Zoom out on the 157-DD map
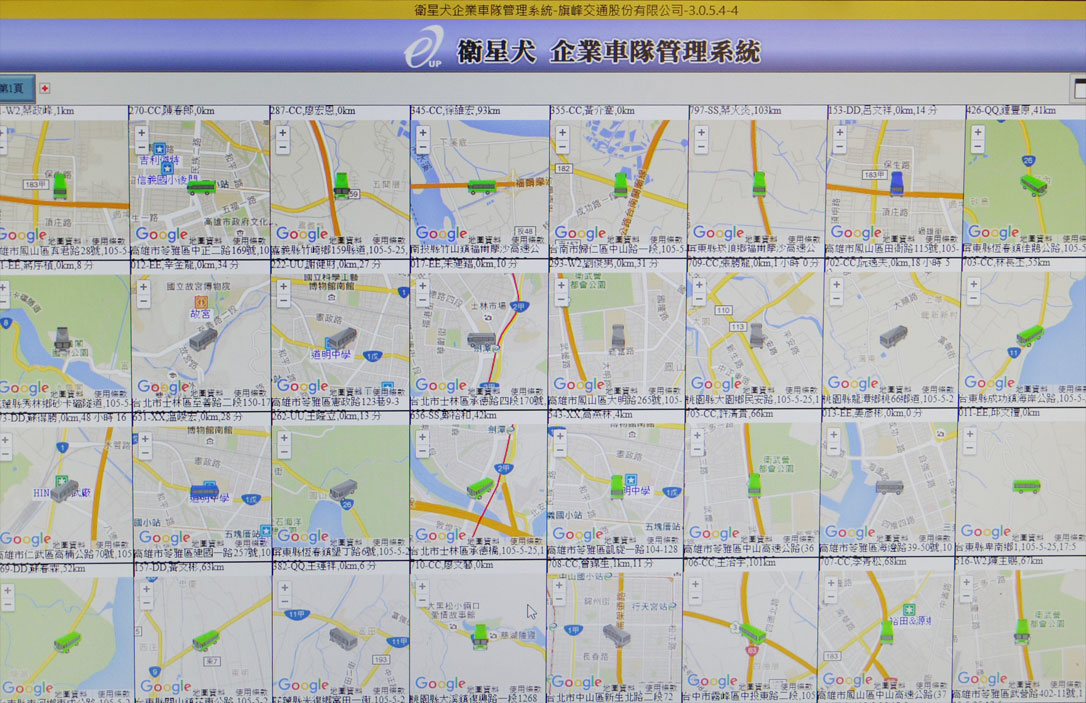 click(147, 603)
